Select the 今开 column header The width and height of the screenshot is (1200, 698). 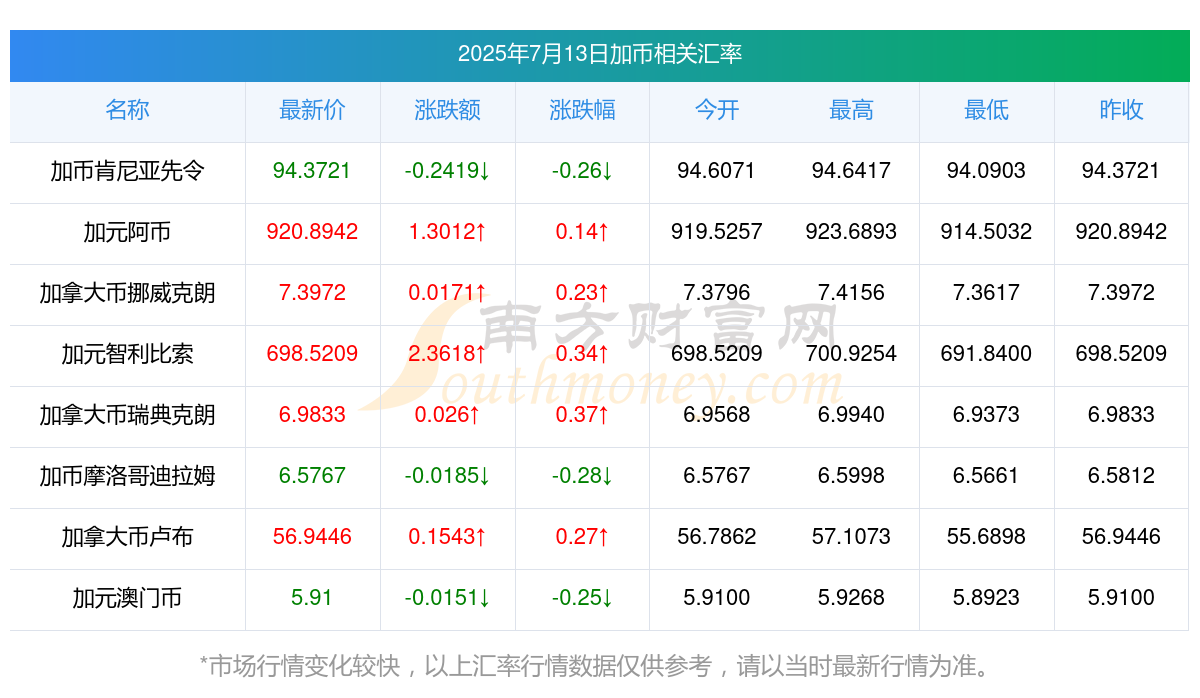click(717, 110)
